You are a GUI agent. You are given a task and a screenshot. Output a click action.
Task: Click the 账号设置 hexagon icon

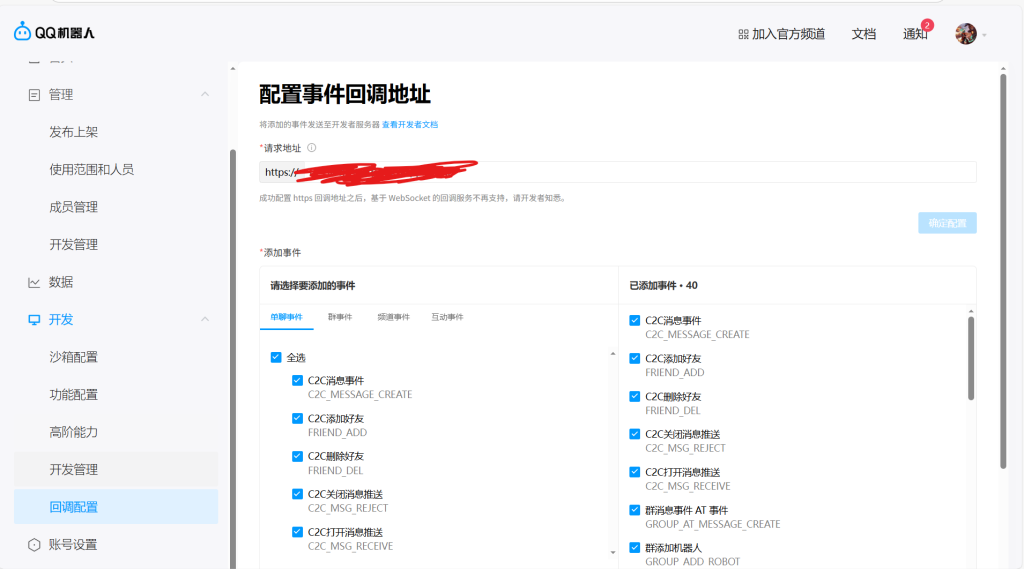click(34, 545)
